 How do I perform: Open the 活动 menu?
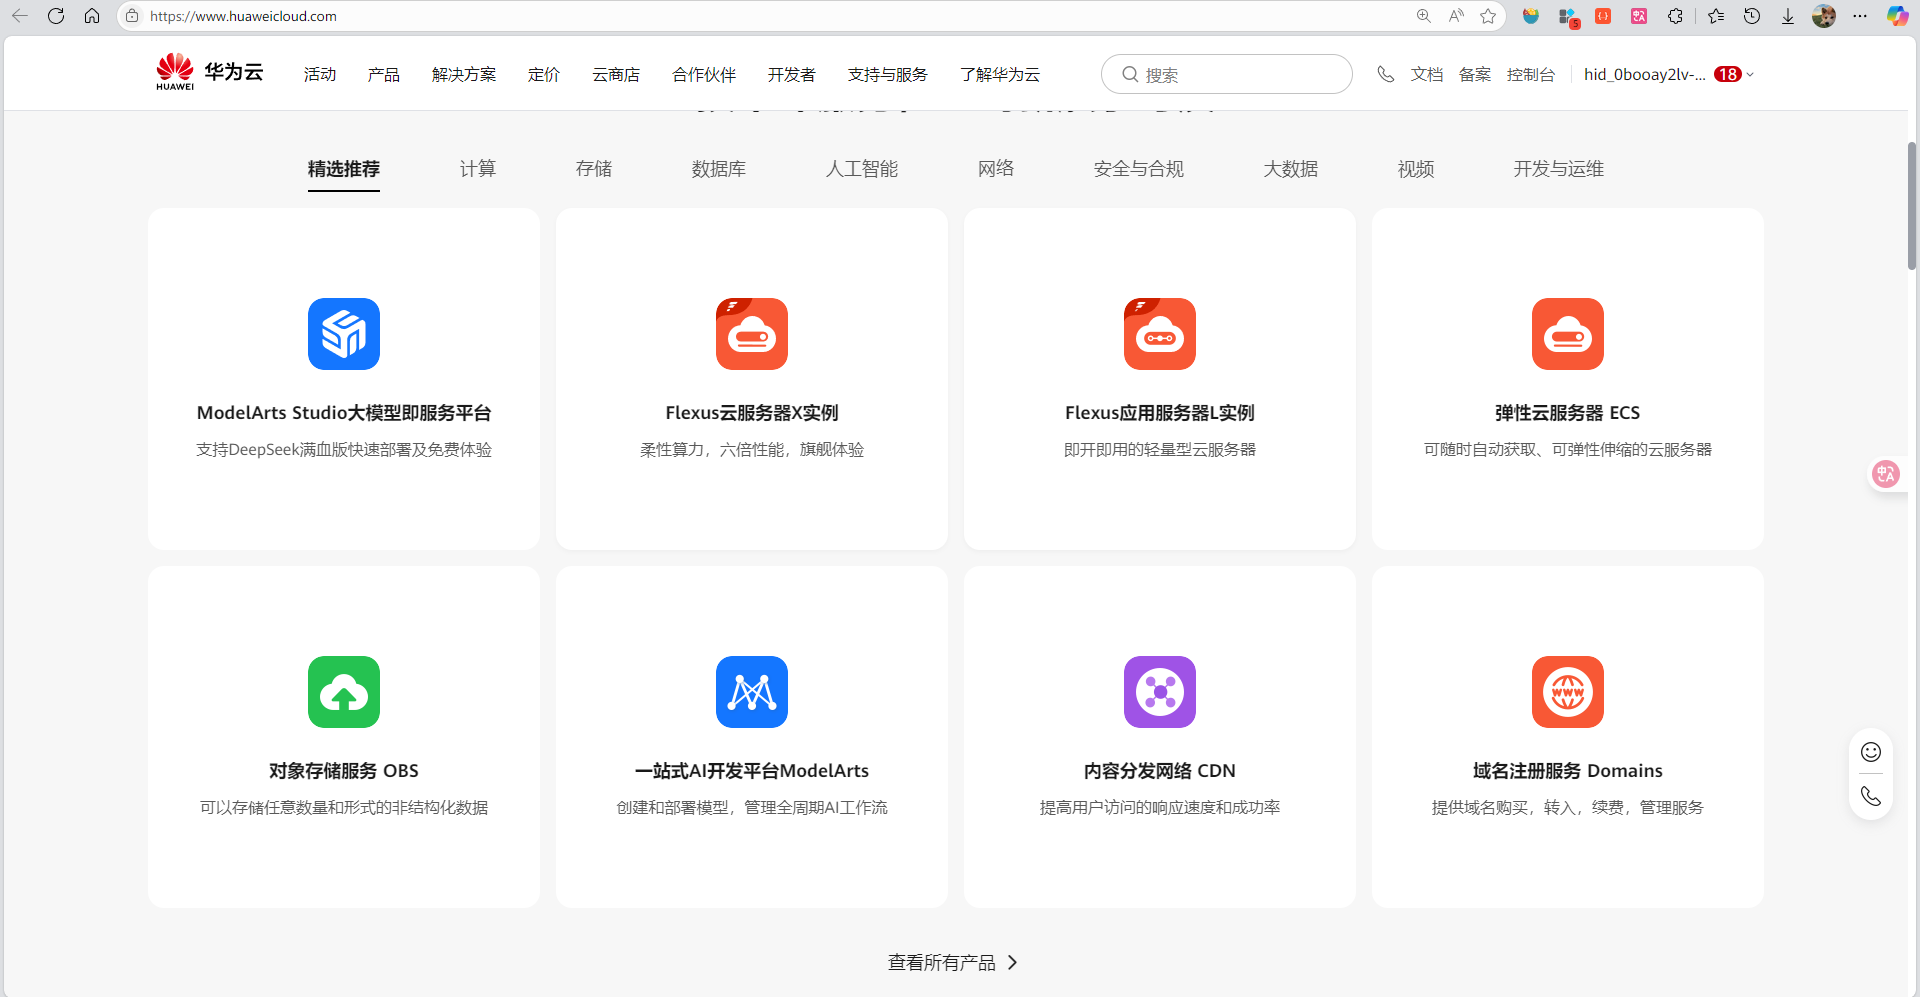tap(320, 74)
